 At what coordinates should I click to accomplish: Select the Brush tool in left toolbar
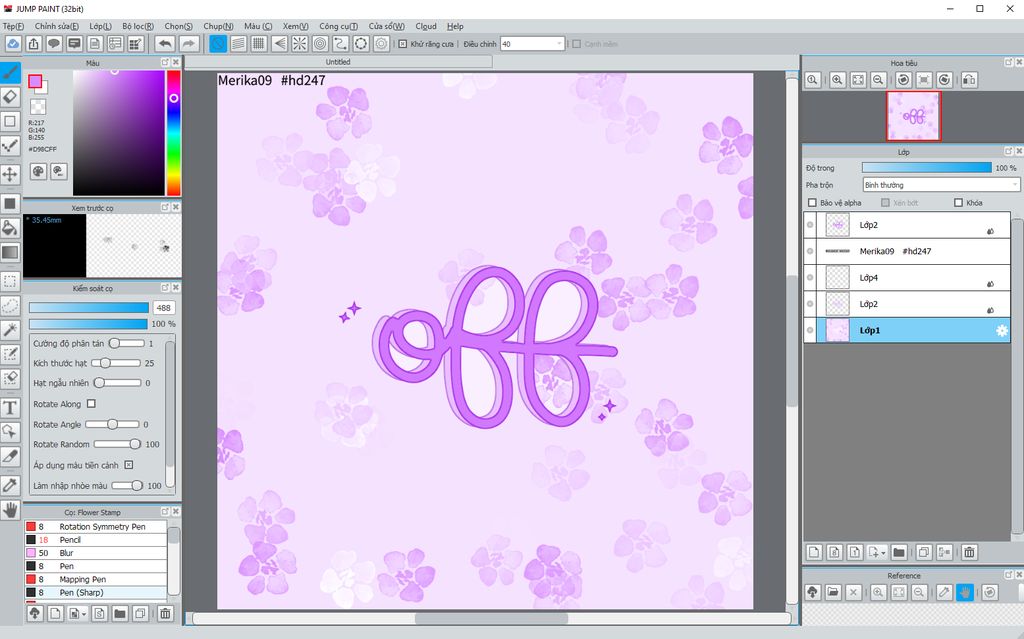coord(10,73)
